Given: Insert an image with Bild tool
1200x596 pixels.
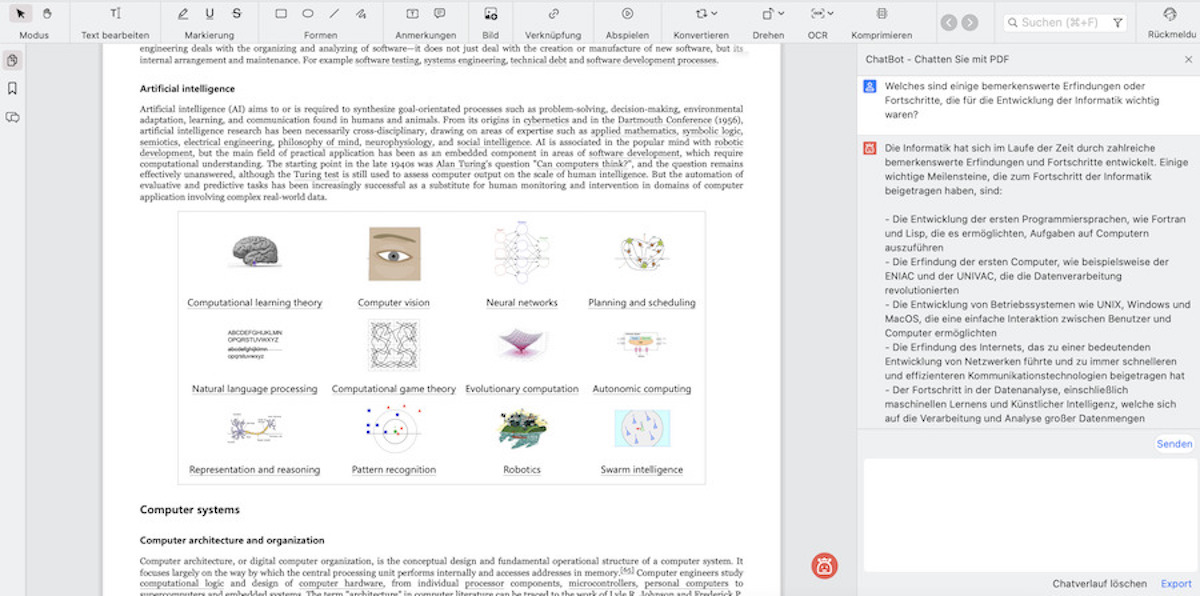Looking at the screenshot, I should [490, 14].
